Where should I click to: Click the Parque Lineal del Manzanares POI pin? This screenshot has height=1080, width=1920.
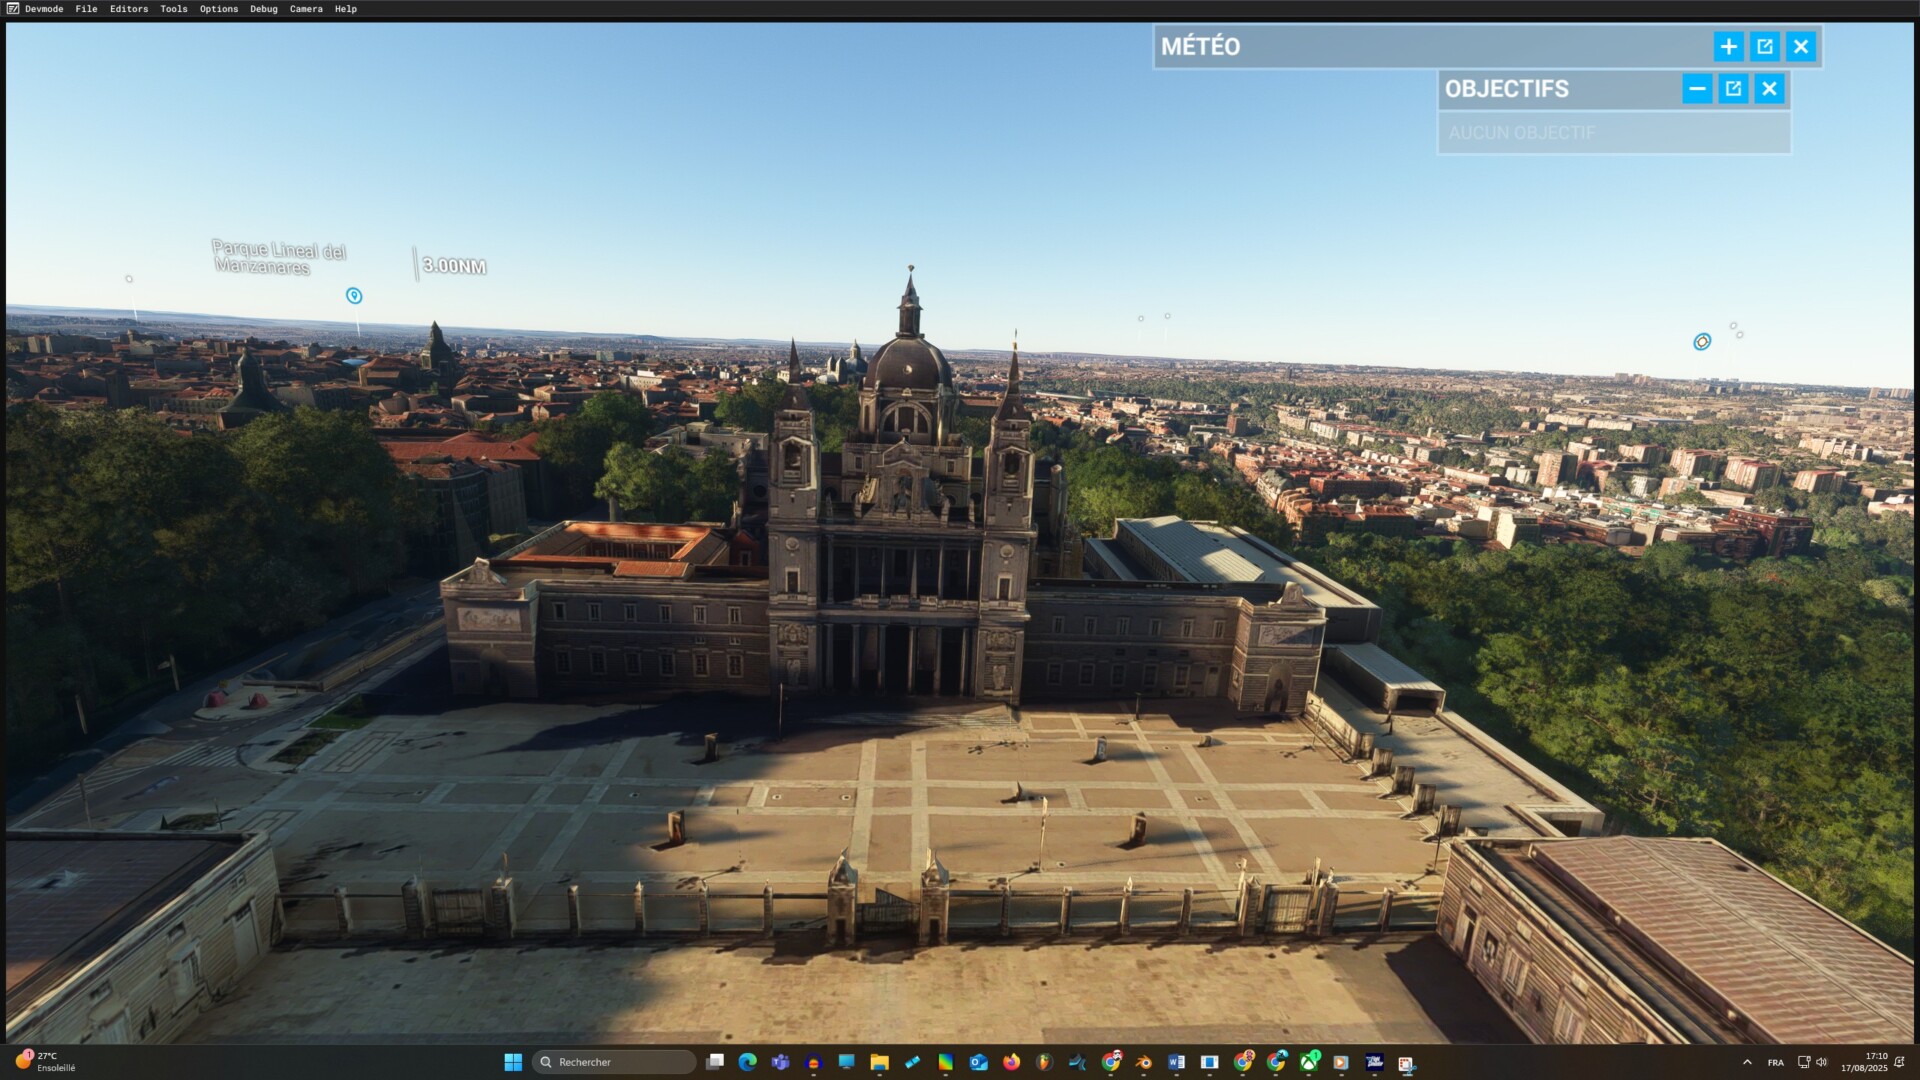tap(354, 296)
